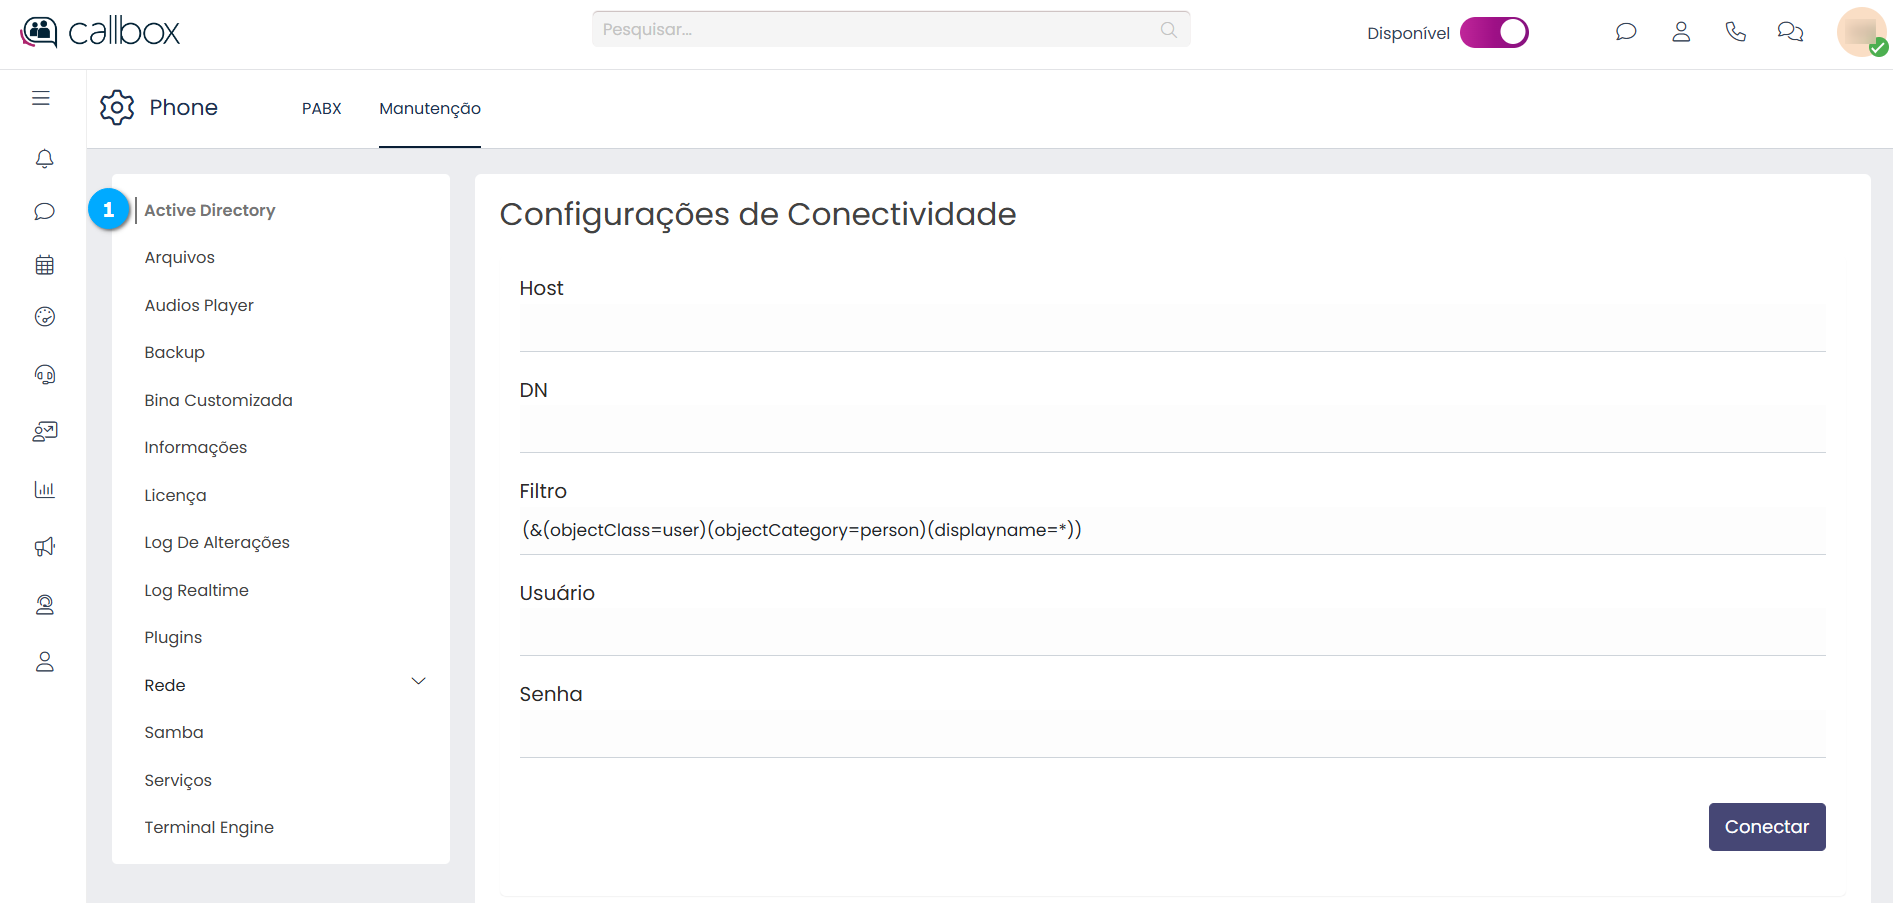Select Backup from the maintenance menu
The image size is (1893, 903).
pyautogui.click(x=174, y=352)
